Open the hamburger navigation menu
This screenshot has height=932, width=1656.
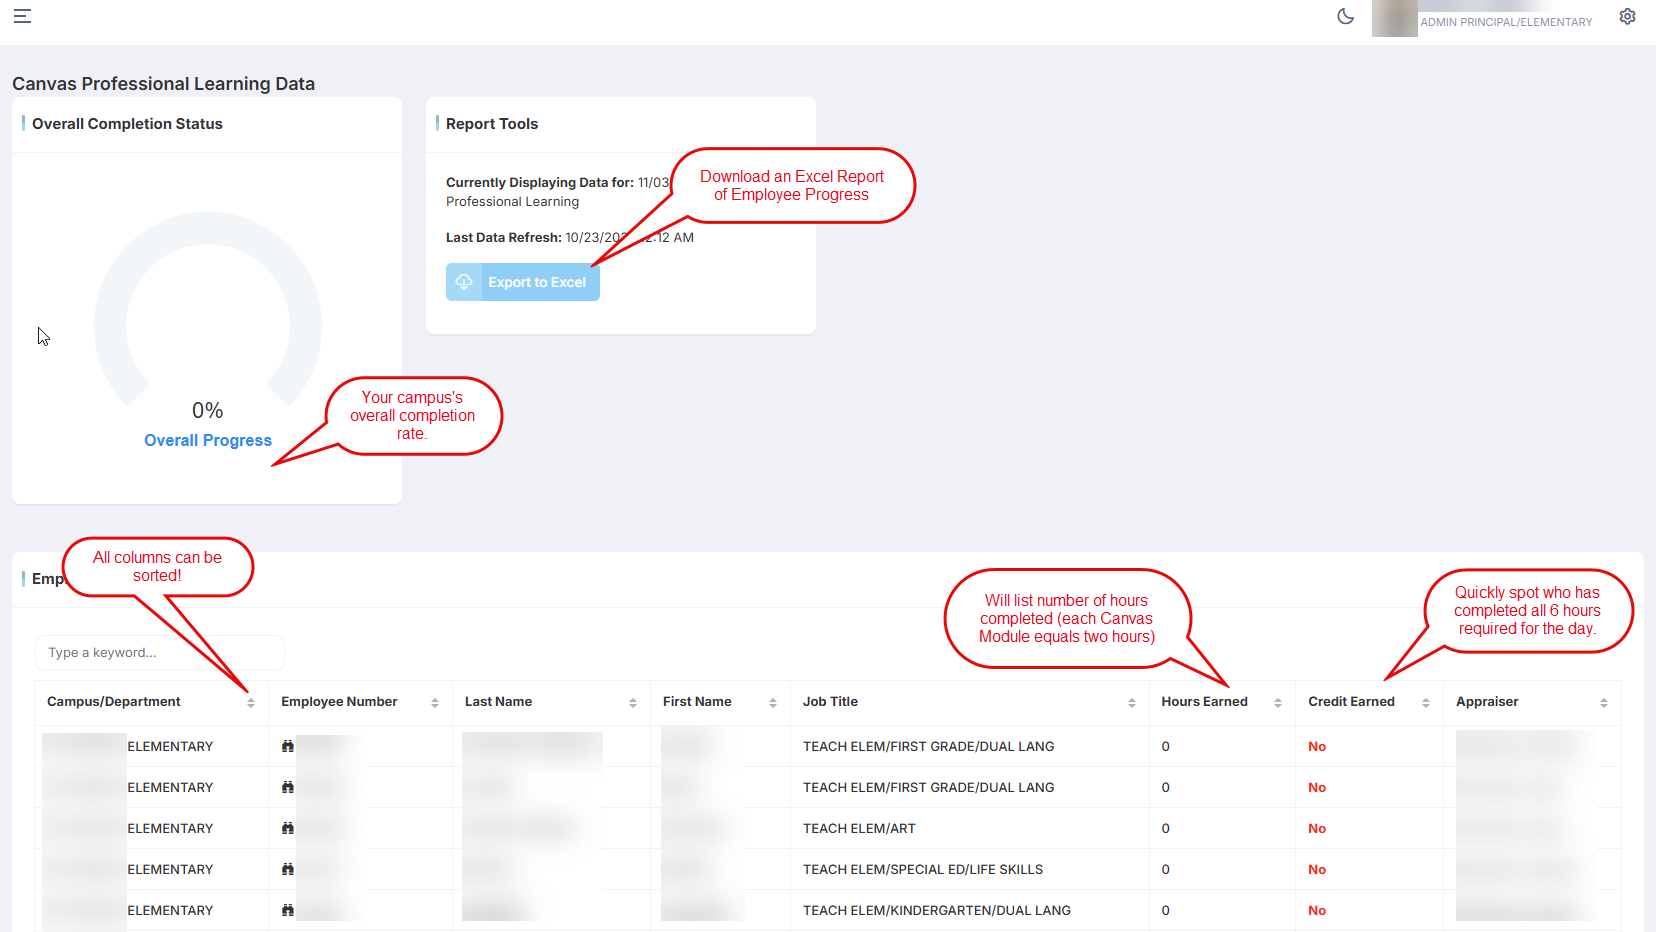coord(22,16)
